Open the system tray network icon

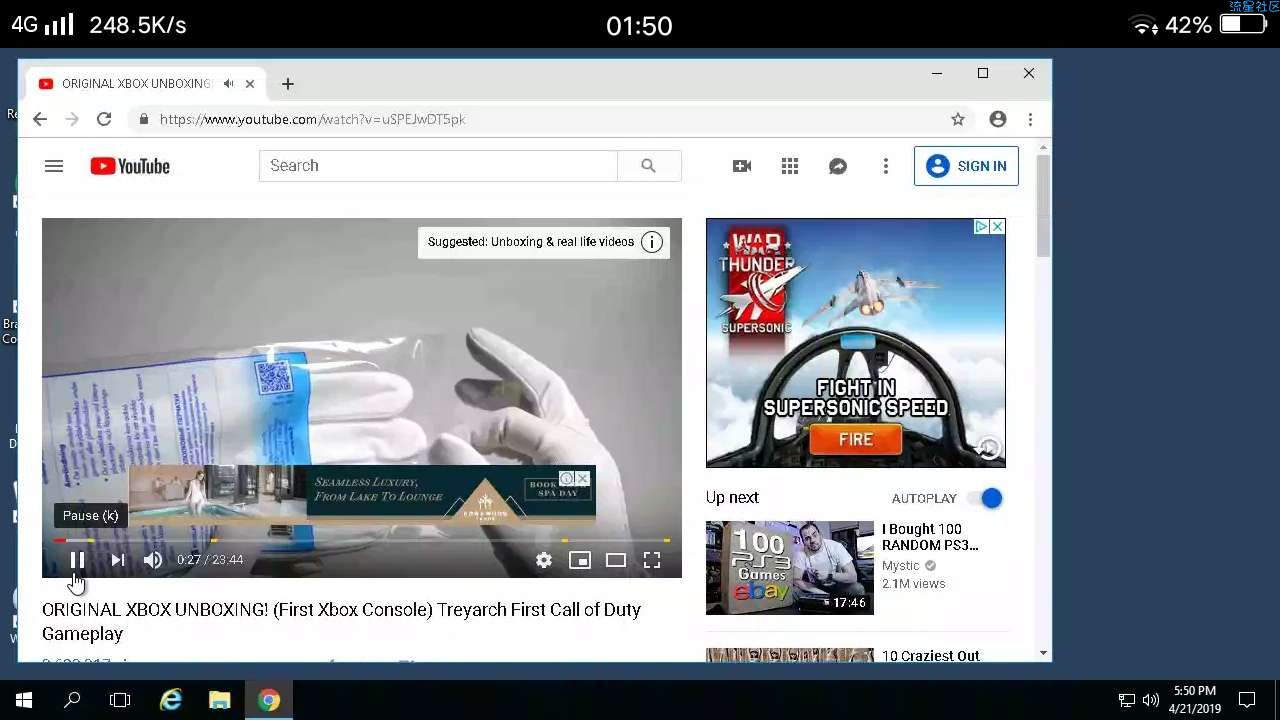[1127, 700]
